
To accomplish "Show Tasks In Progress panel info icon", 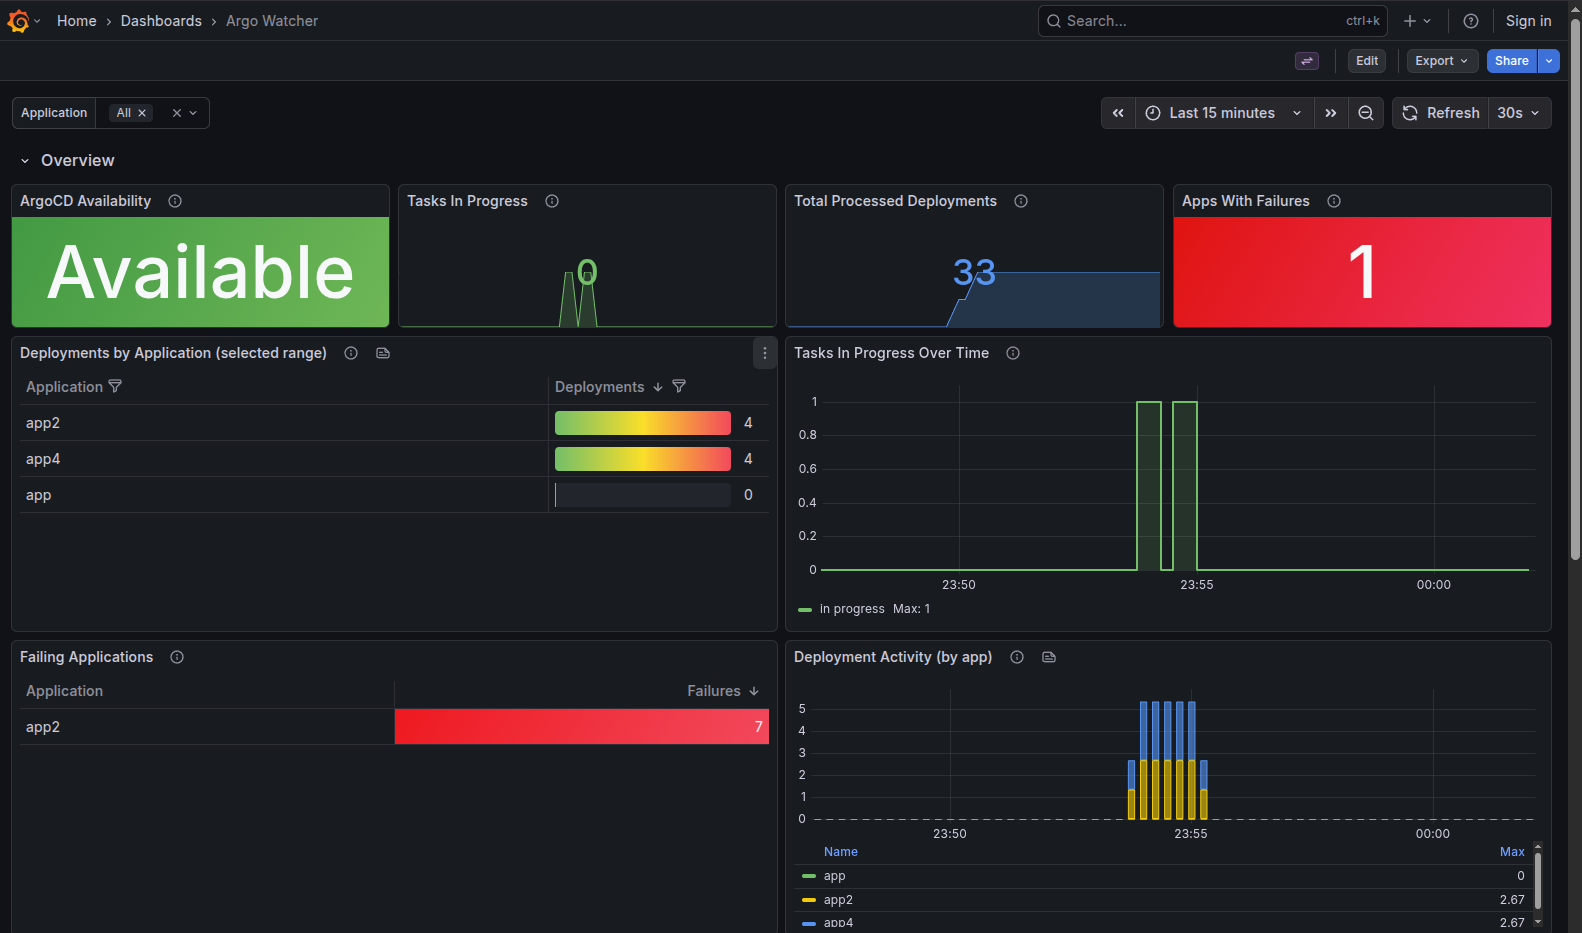I will coord(552,201).
